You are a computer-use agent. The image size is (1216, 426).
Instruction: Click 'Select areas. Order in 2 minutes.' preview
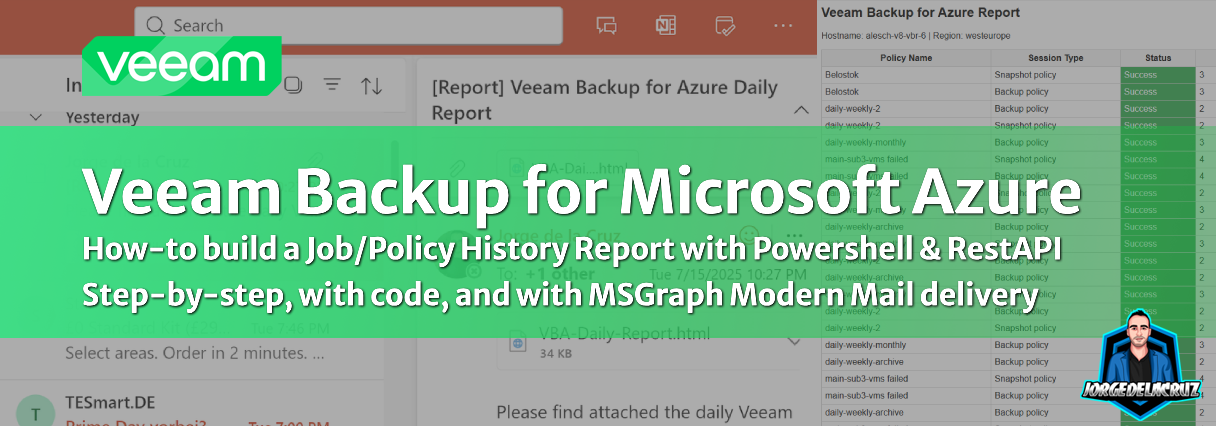coord(195,353)
